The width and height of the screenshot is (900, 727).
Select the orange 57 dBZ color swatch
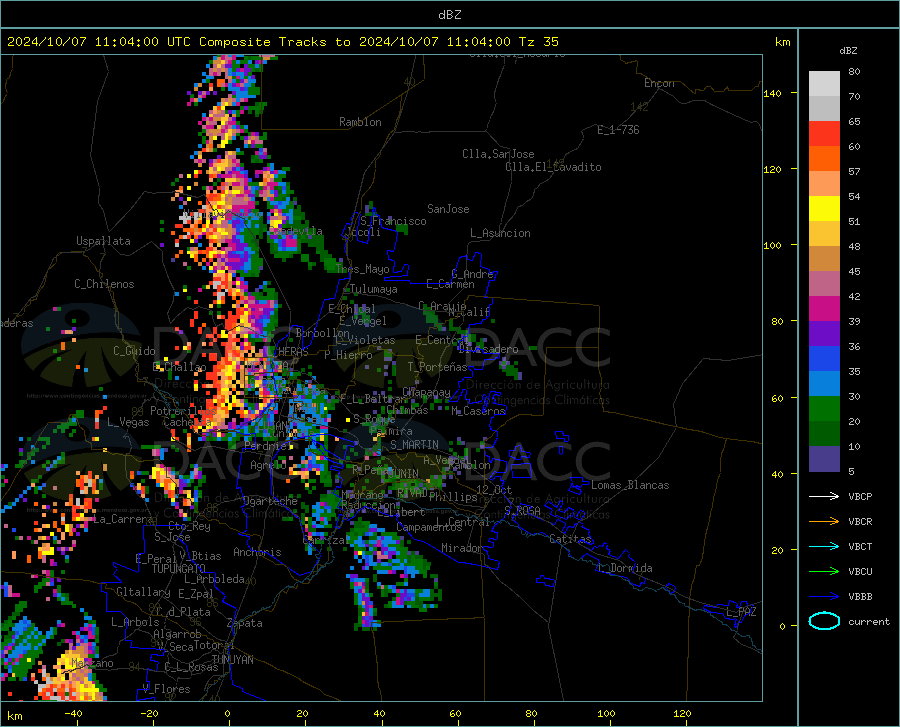point(824,159)
